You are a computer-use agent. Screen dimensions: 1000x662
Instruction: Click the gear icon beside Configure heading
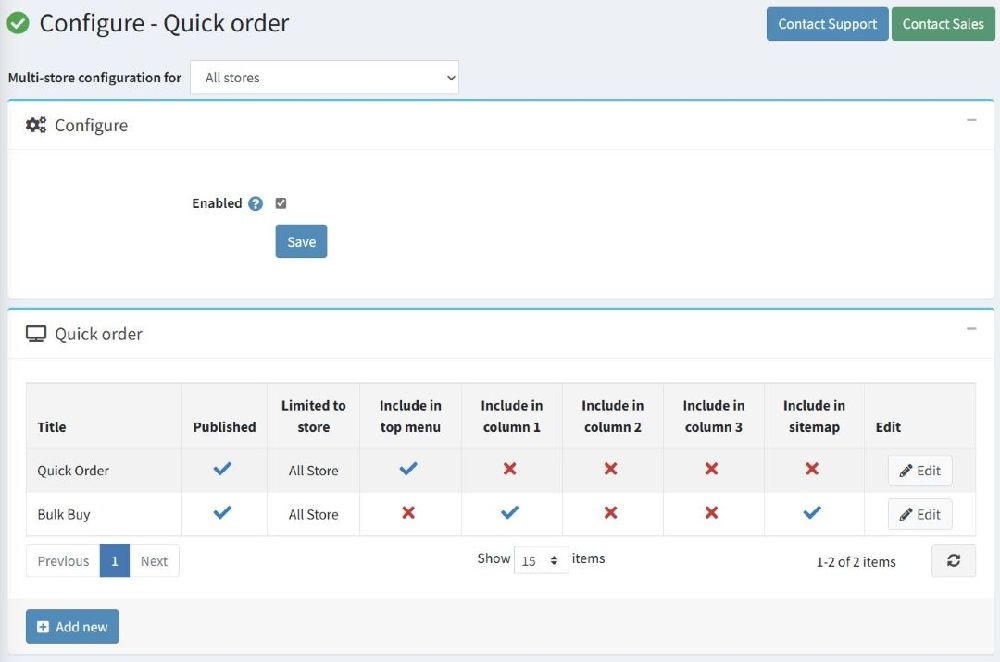(35, 125)
